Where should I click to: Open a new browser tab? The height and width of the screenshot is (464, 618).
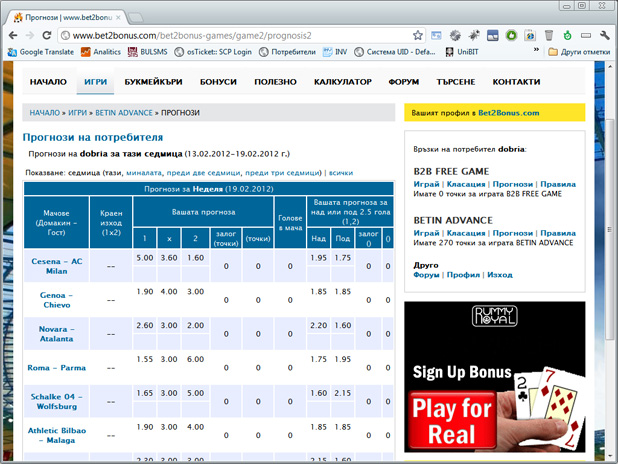(x=136, y=17)
